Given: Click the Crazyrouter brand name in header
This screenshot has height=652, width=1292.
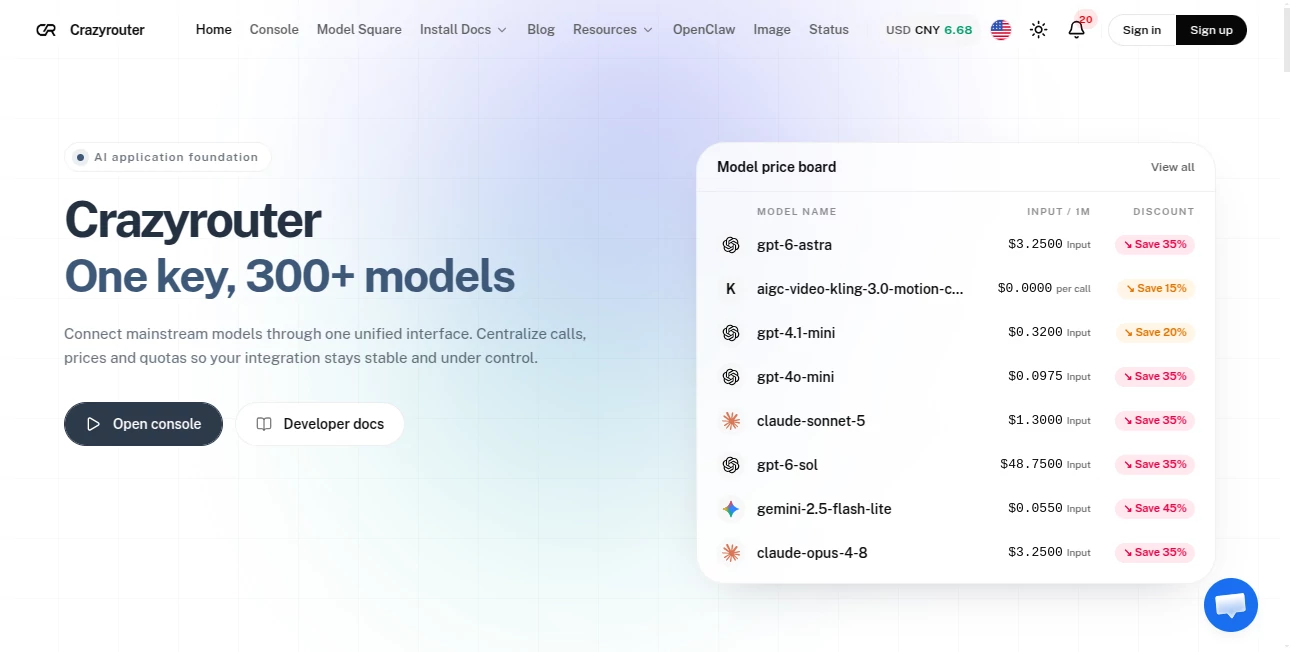Looking at the screenshot, I should pos(107,30).
